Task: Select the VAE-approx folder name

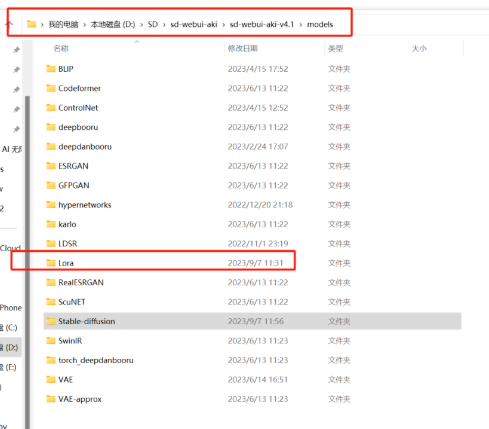Action: coord(80,399)
